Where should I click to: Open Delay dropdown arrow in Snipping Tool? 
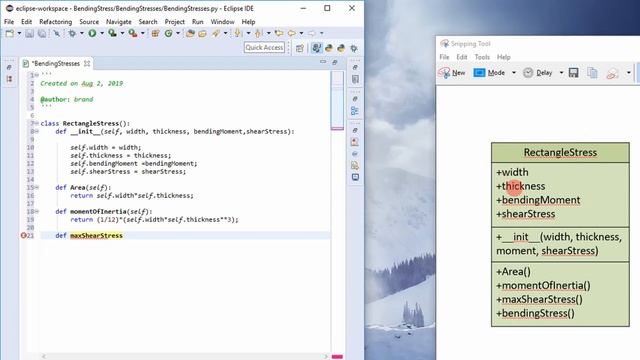point(561,73)
